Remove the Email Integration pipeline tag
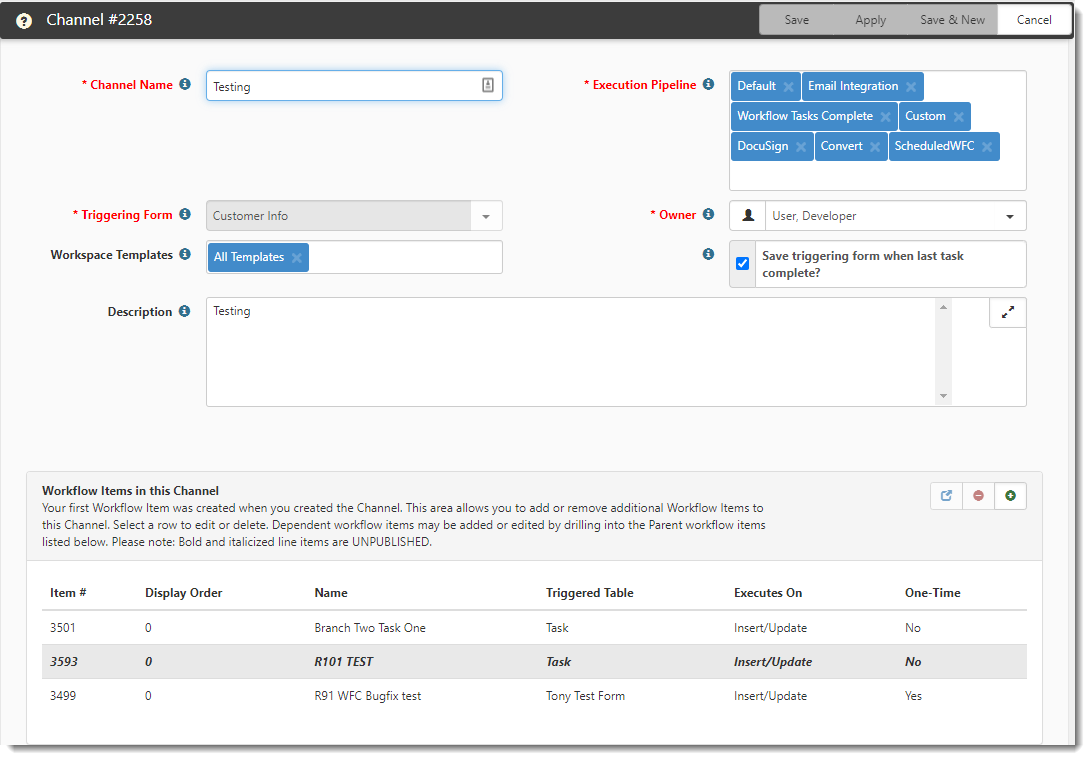Image resolution: width=1090 pixels, height=760 pixels. tap(911, 87)
